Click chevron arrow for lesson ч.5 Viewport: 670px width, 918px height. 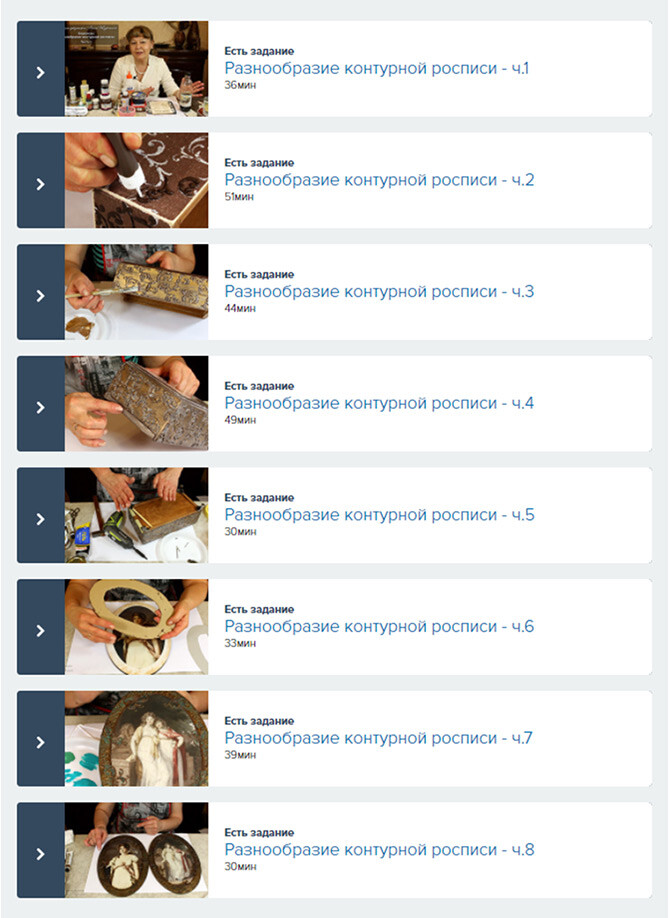[x=40, y=519]
